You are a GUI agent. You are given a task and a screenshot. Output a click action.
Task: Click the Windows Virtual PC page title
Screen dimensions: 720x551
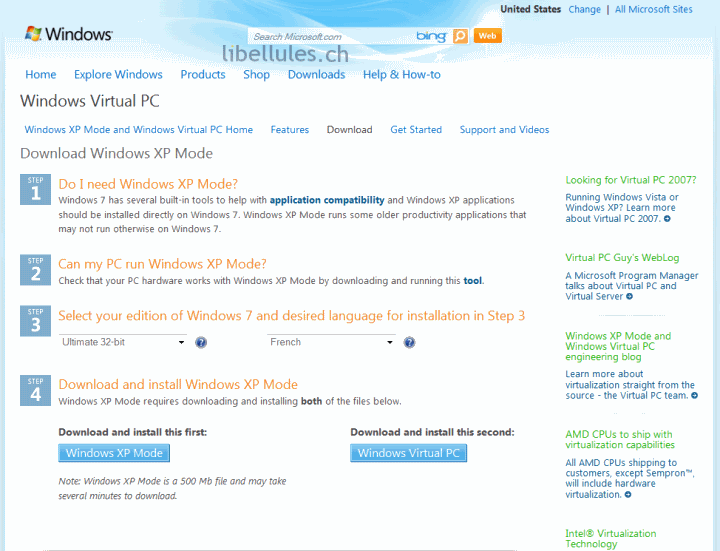click(x=90, y=101)
